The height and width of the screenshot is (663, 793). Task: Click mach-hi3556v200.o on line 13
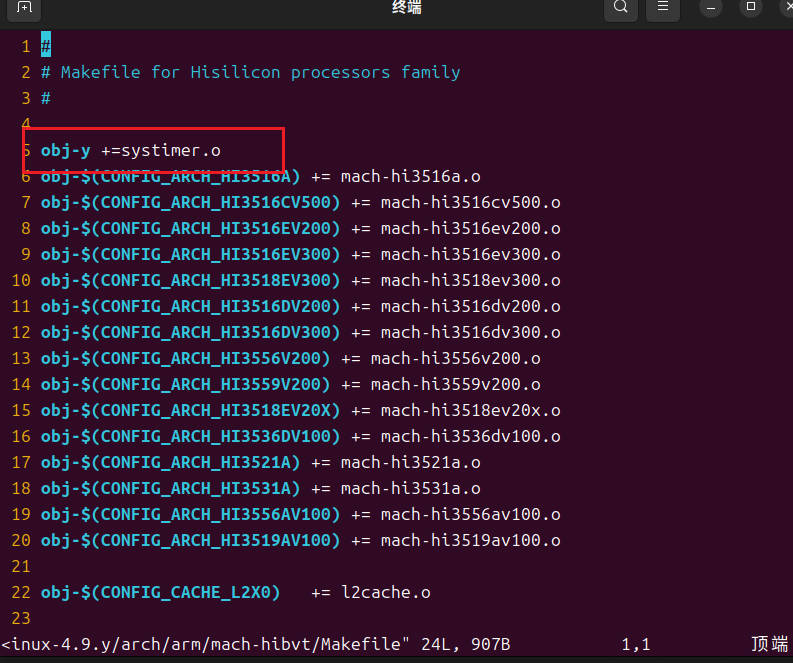pyautogui.click(x=455, y=358)
